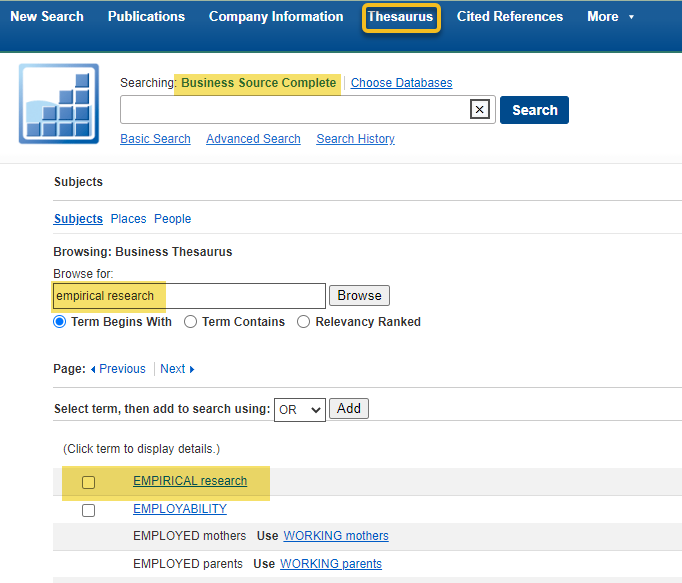Check the EMPLOYABILITY checkbox
This screenshot has width=682, height=583.
(x=89, y=510)
